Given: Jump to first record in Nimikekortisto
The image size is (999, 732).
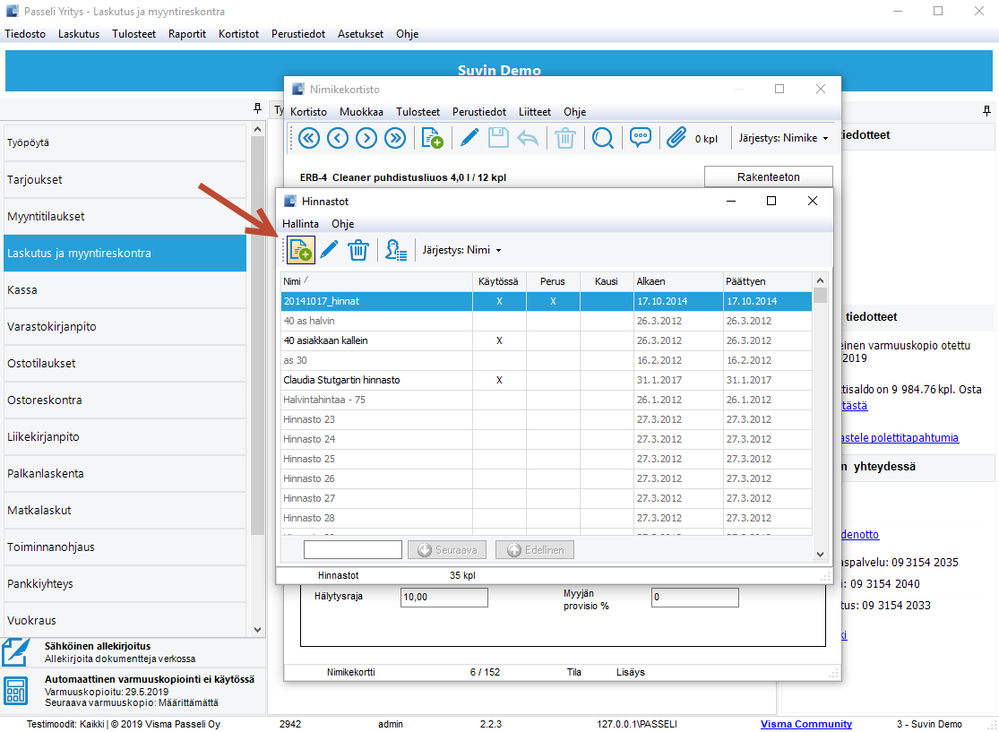Looking at the screenshot, I should click(x=309, y=138).
